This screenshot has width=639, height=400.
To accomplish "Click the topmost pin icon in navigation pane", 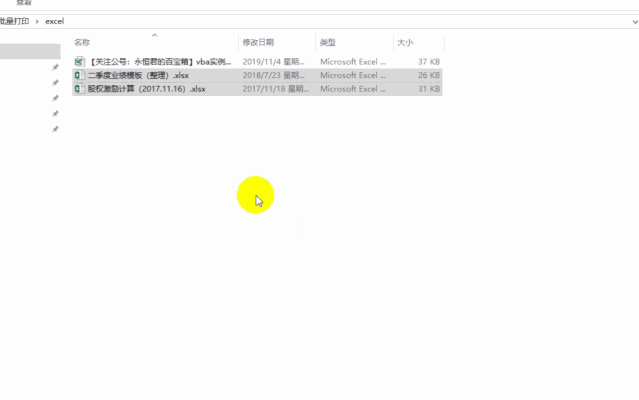I will (56, 68).
